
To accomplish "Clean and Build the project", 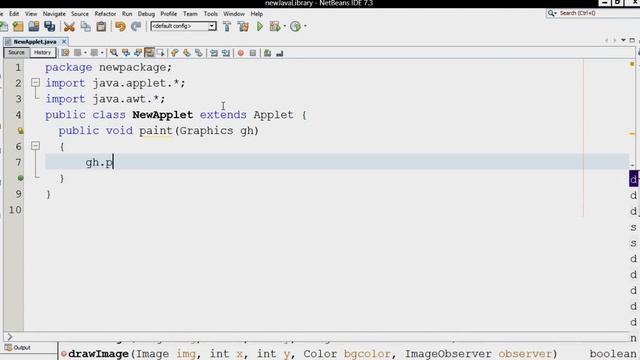I will [243, 27].
